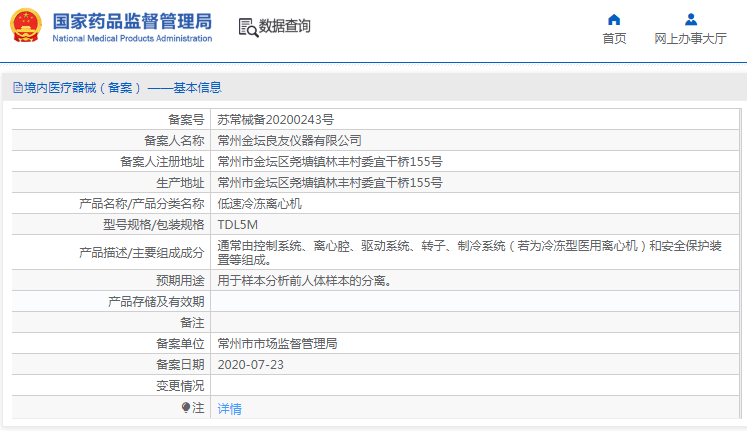Open the 详情 link
This screenshot has height=431, width=747.
click(230, 408)
